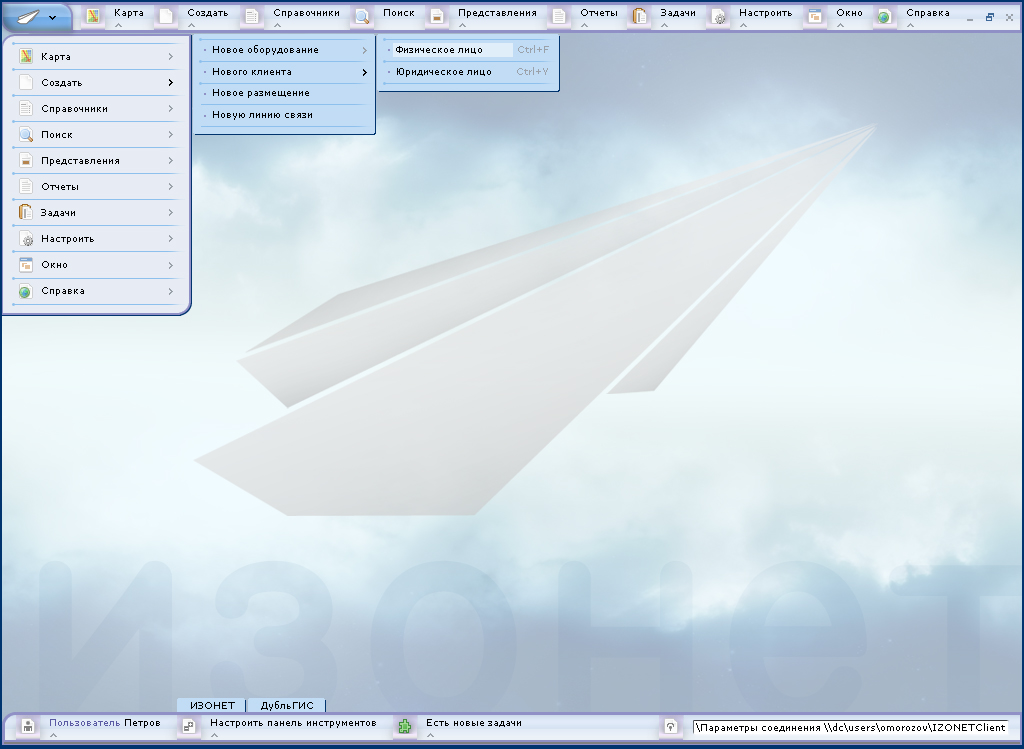
Task: Click the green puzzle icon in status bar
Action: 404,727
